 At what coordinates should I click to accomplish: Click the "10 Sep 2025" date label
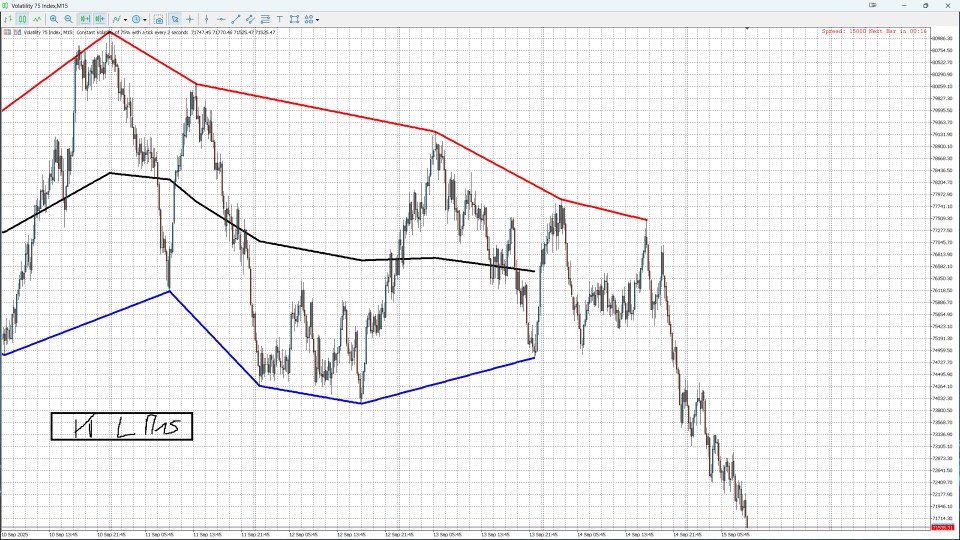pos(13,534)
